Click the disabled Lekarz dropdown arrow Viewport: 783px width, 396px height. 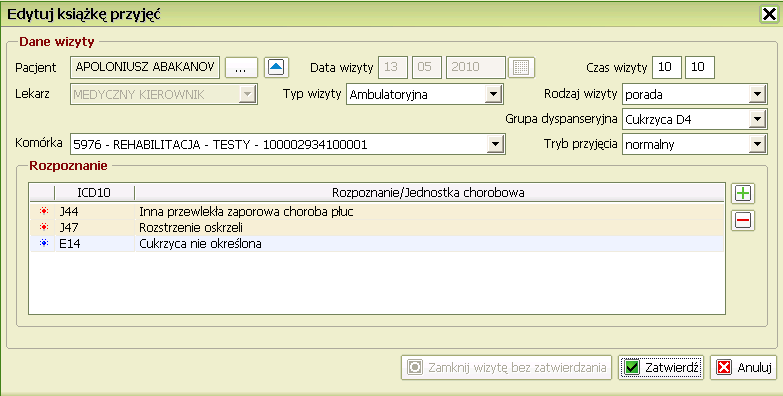247,94
